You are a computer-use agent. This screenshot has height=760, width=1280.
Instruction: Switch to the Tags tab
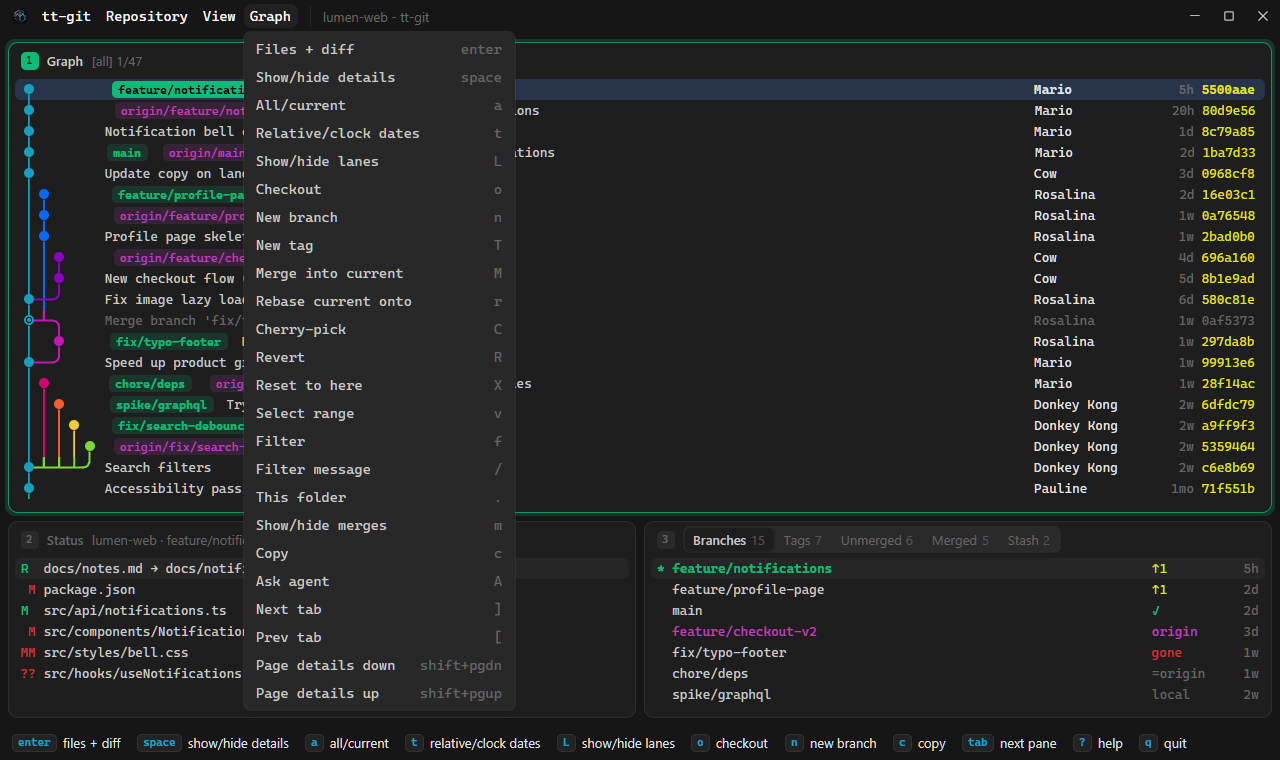point(802,540)
